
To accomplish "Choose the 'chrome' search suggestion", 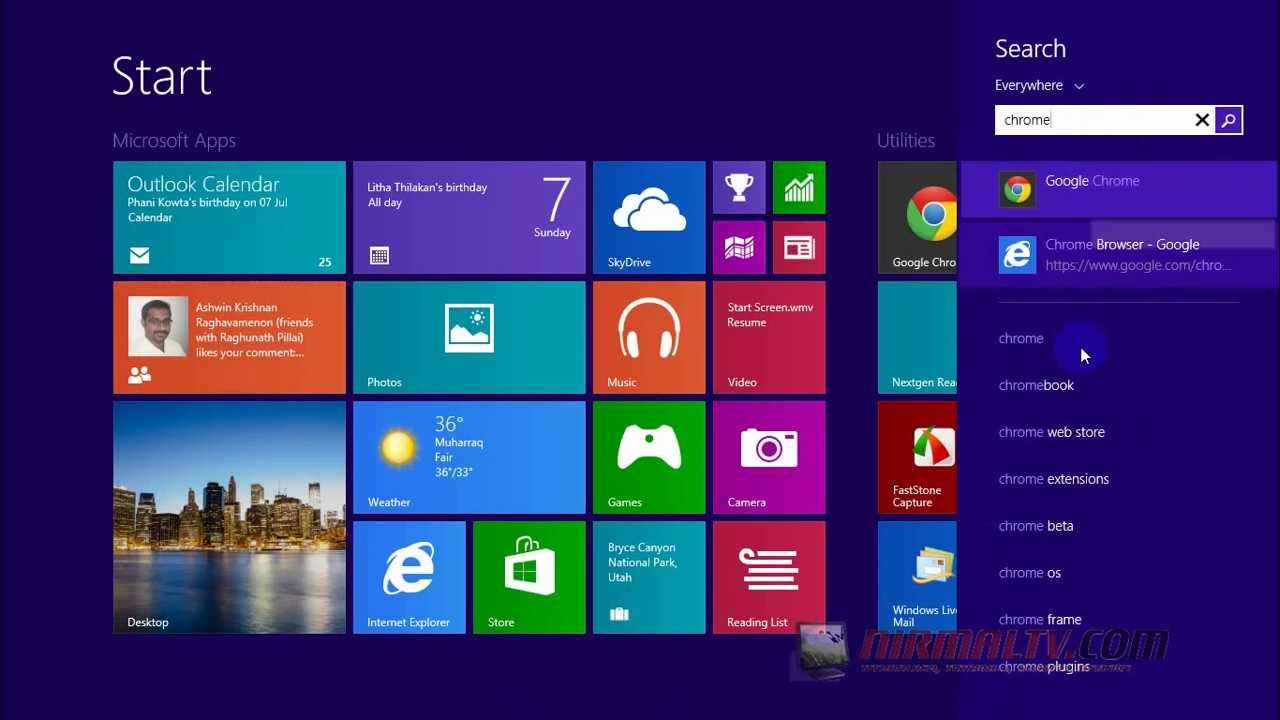I will tap(1021, 338).
